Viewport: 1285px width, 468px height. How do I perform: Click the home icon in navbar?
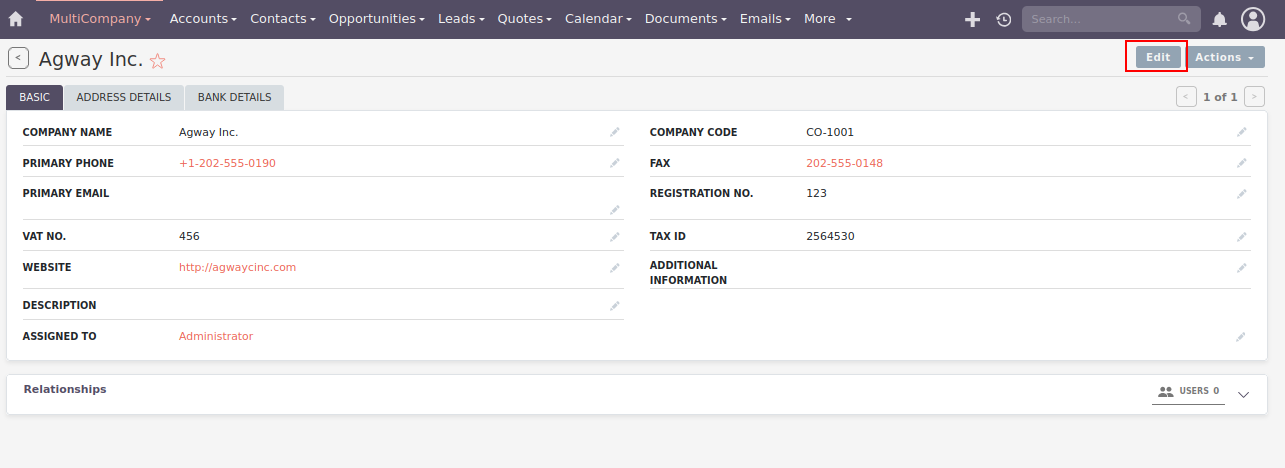(16, 19)
